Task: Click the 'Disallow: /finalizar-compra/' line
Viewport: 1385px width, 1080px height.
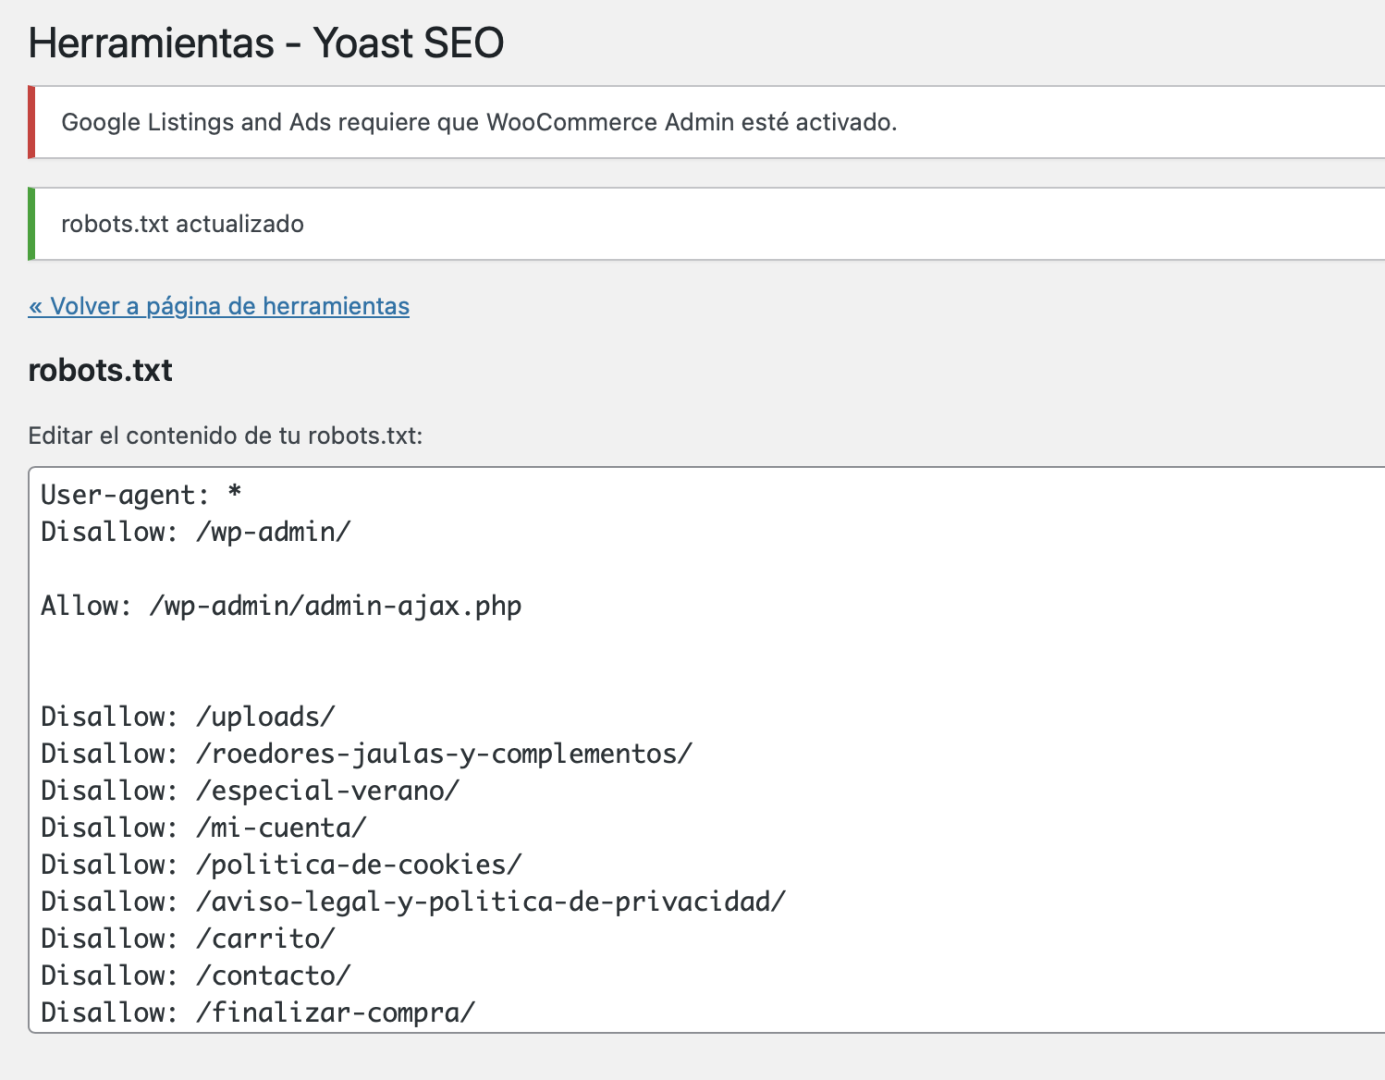Action: point(258,1012)
